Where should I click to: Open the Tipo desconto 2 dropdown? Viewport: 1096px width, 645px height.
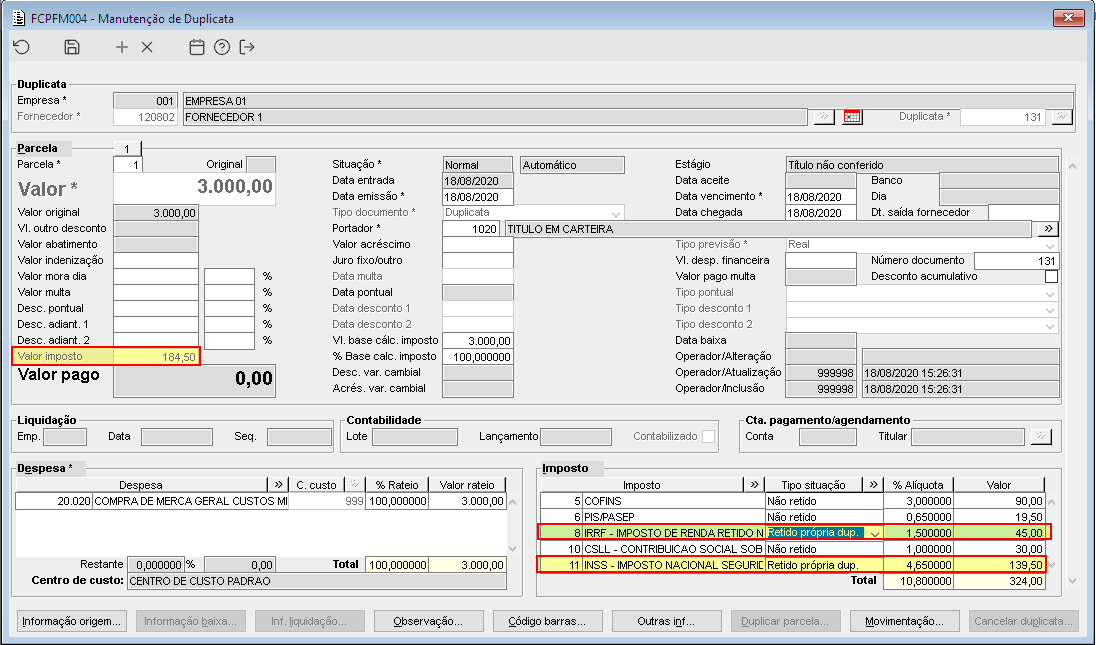click(x=1050, y=326)
